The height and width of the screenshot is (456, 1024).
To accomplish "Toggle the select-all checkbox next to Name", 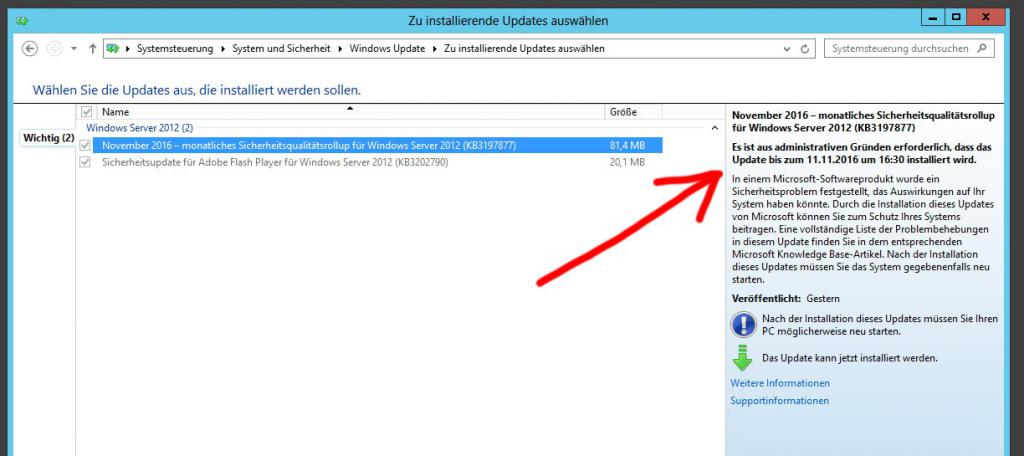I will 86,112.
